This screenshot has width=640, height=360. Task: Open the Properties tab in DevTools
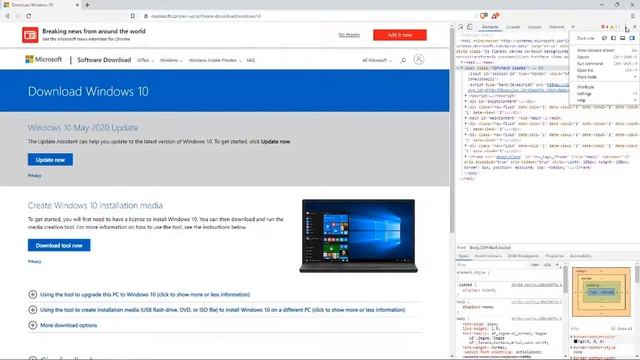(554, 256)
